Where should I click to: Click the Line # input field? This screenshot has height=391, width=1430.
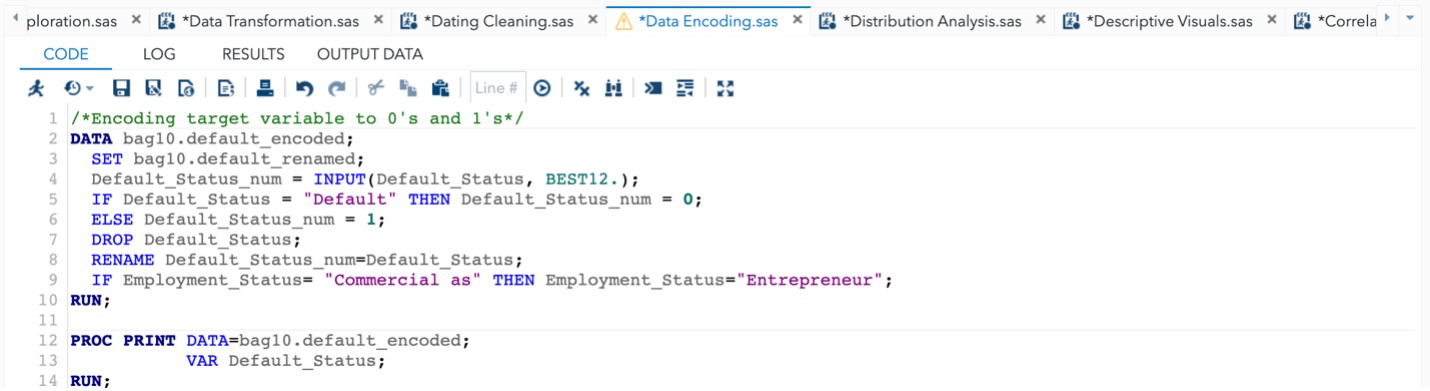498,88
